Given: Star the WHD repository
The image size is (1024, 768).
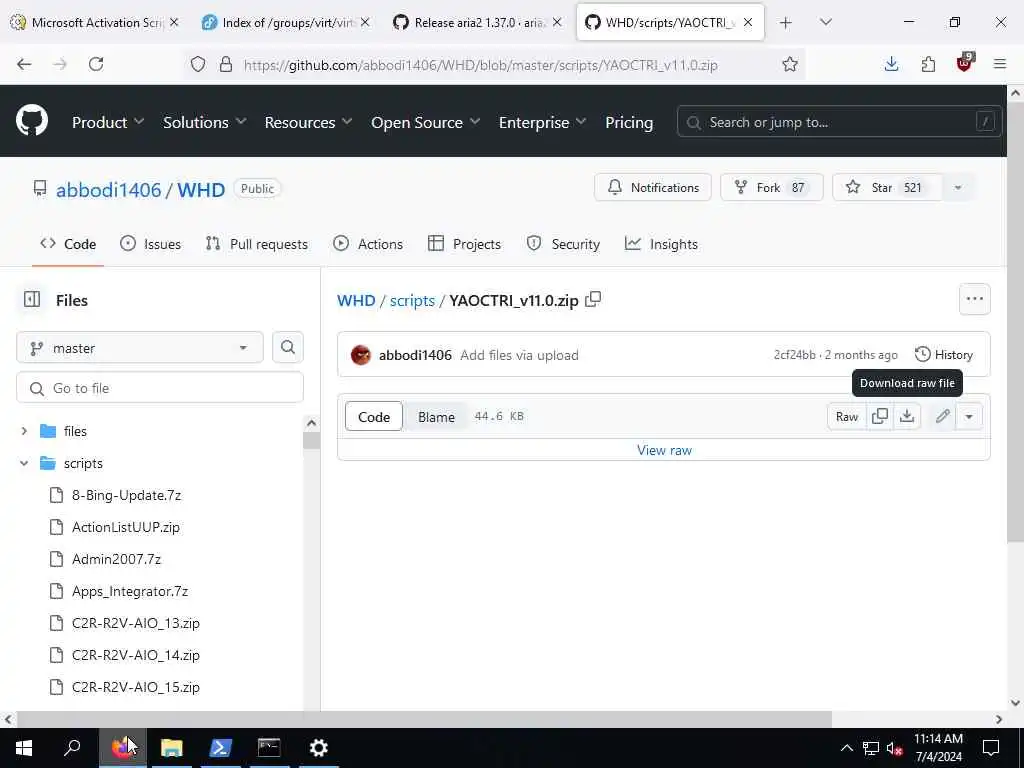Looking at the screenshot, I should [888, 187].
